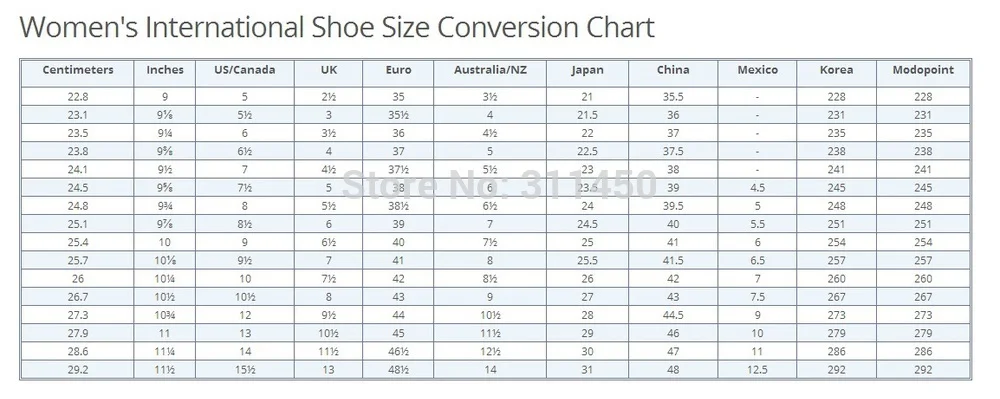The width and height of the screenshot is (1000, 399).
Task: Click the Japan column header
Action: (587, 70)
